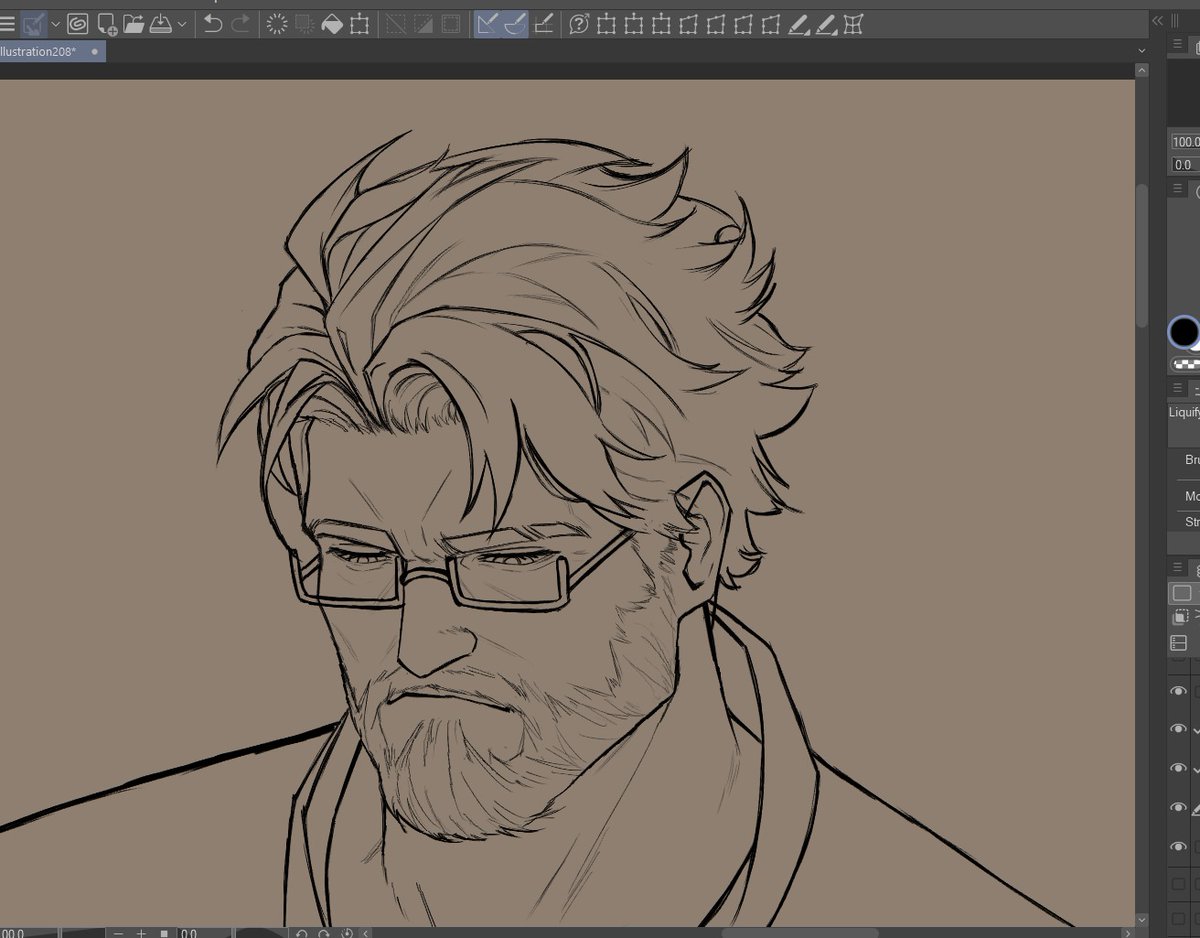
Task: Click the Deselect icon
Action: point(397,24)
